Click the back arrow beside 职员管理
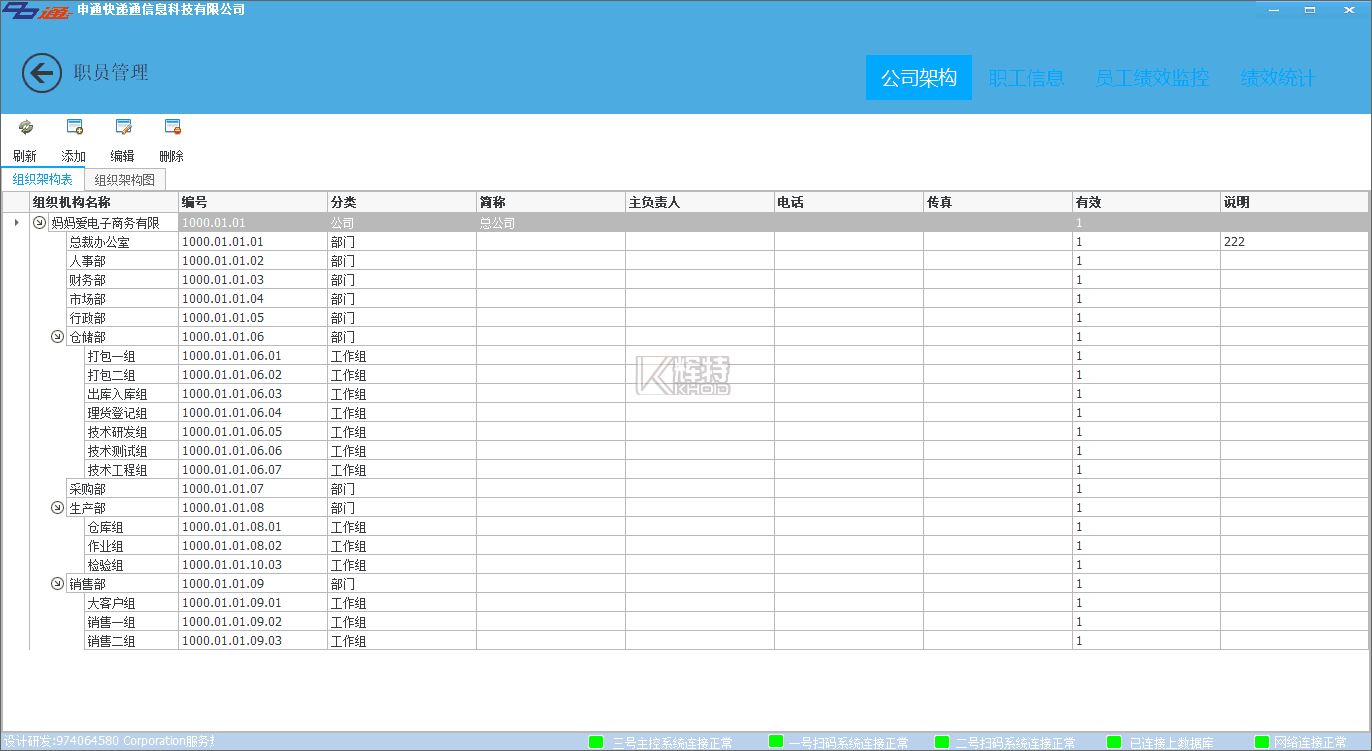The width and height of the screenshot is (1372, 751). click(x=42, y=73)
